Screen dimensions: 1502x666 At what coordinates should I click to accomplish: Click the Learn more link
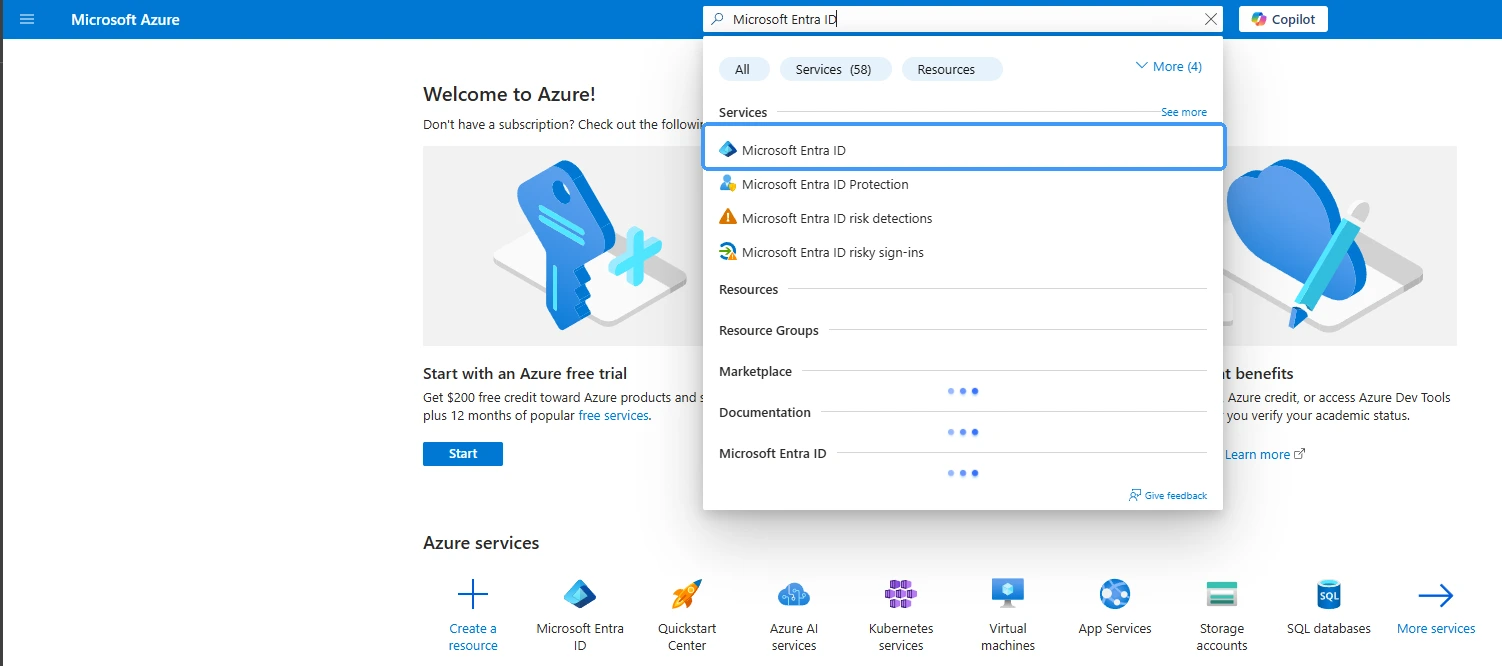(1257, 454)
